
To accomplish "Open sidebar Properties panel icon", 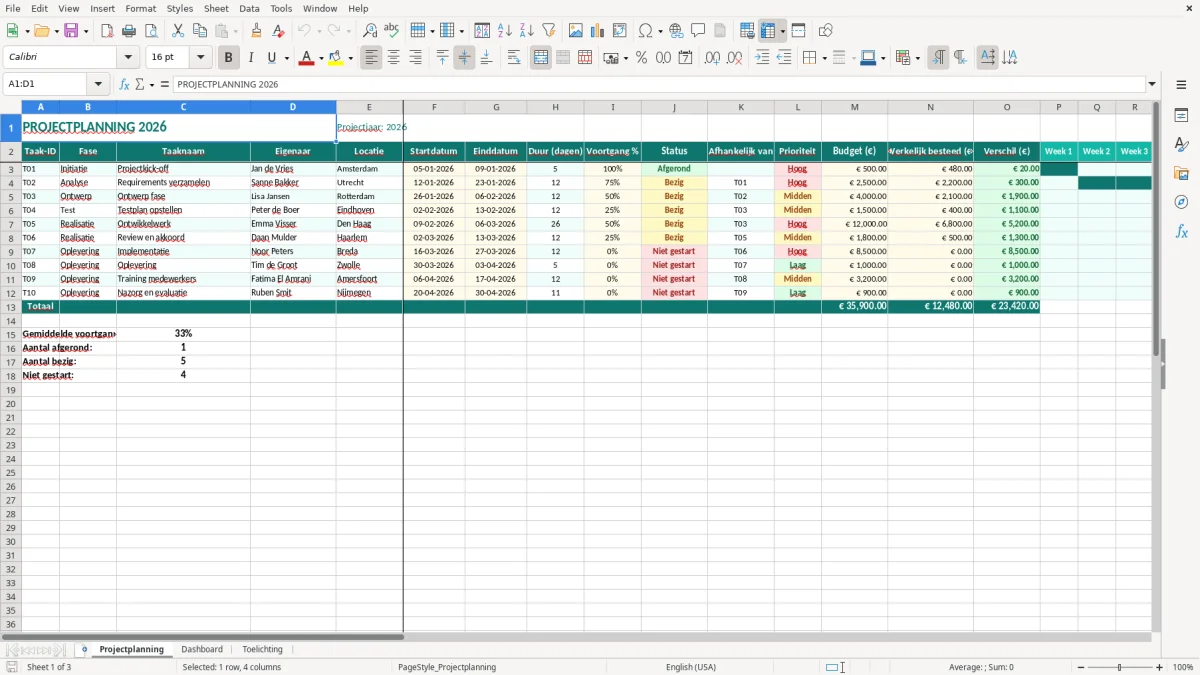I will 1181,116.
